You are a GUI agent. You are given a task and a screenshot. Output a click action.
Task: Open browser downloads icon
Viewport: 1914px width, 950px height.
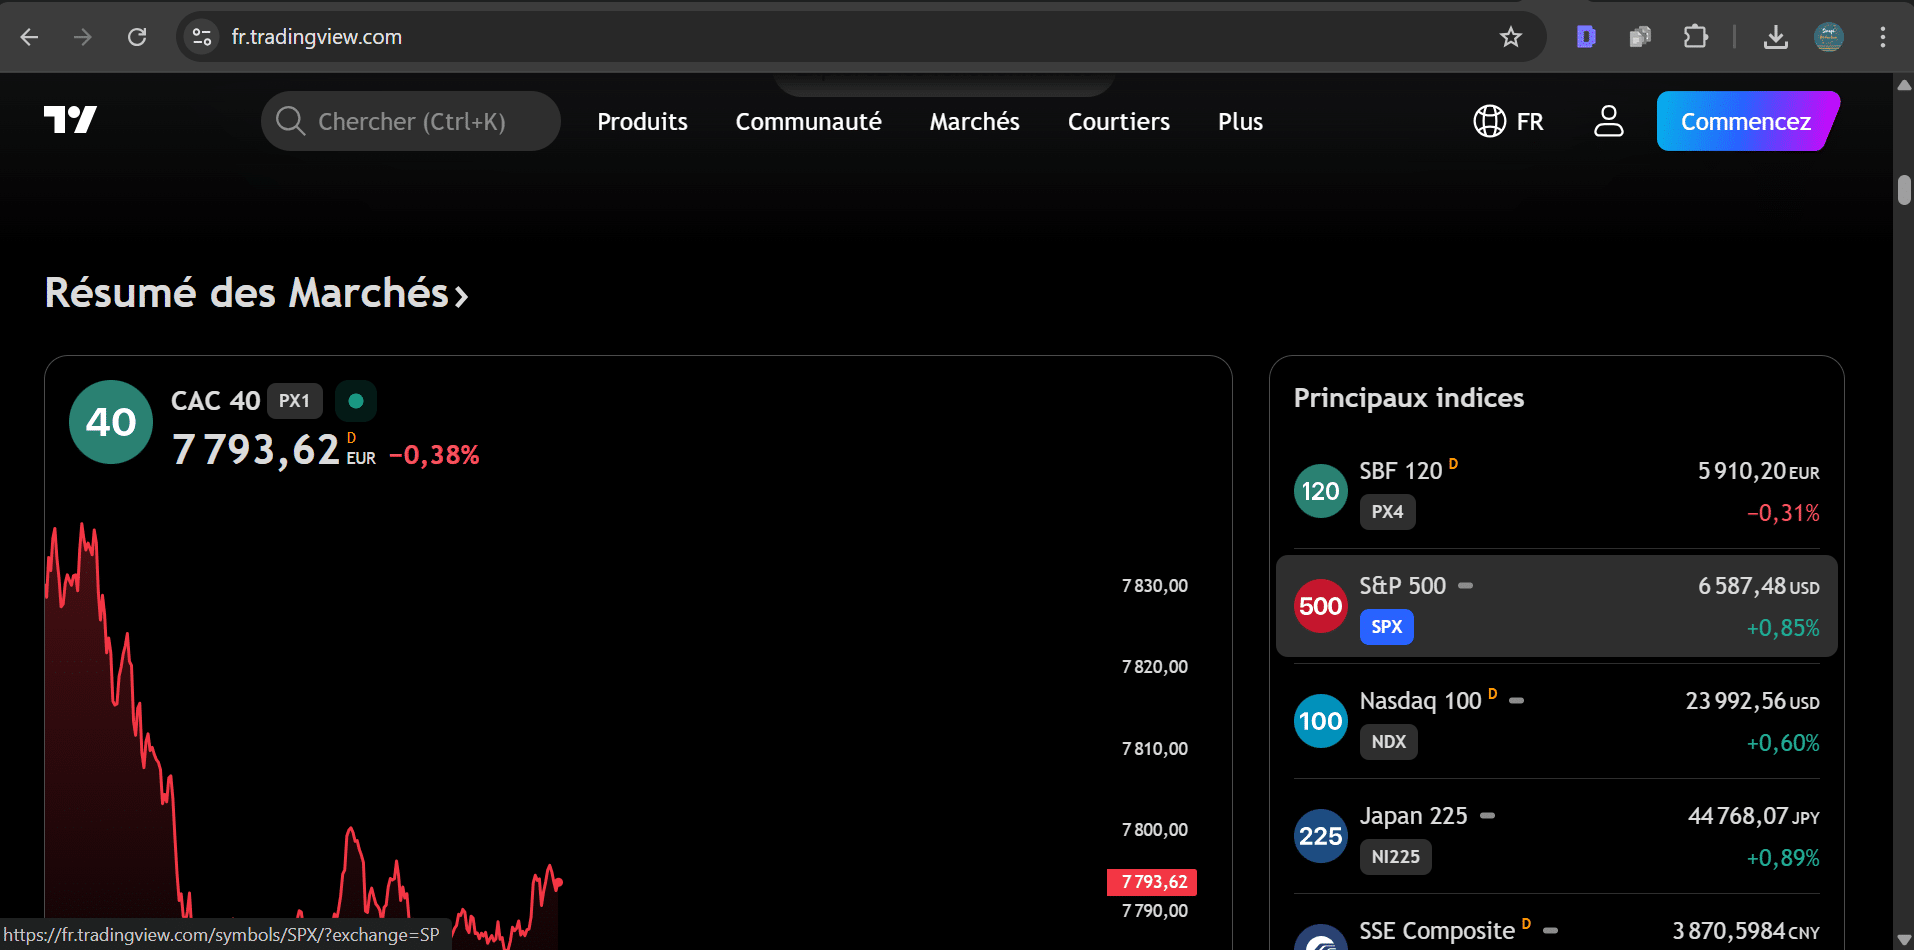tap(1775, 37)
